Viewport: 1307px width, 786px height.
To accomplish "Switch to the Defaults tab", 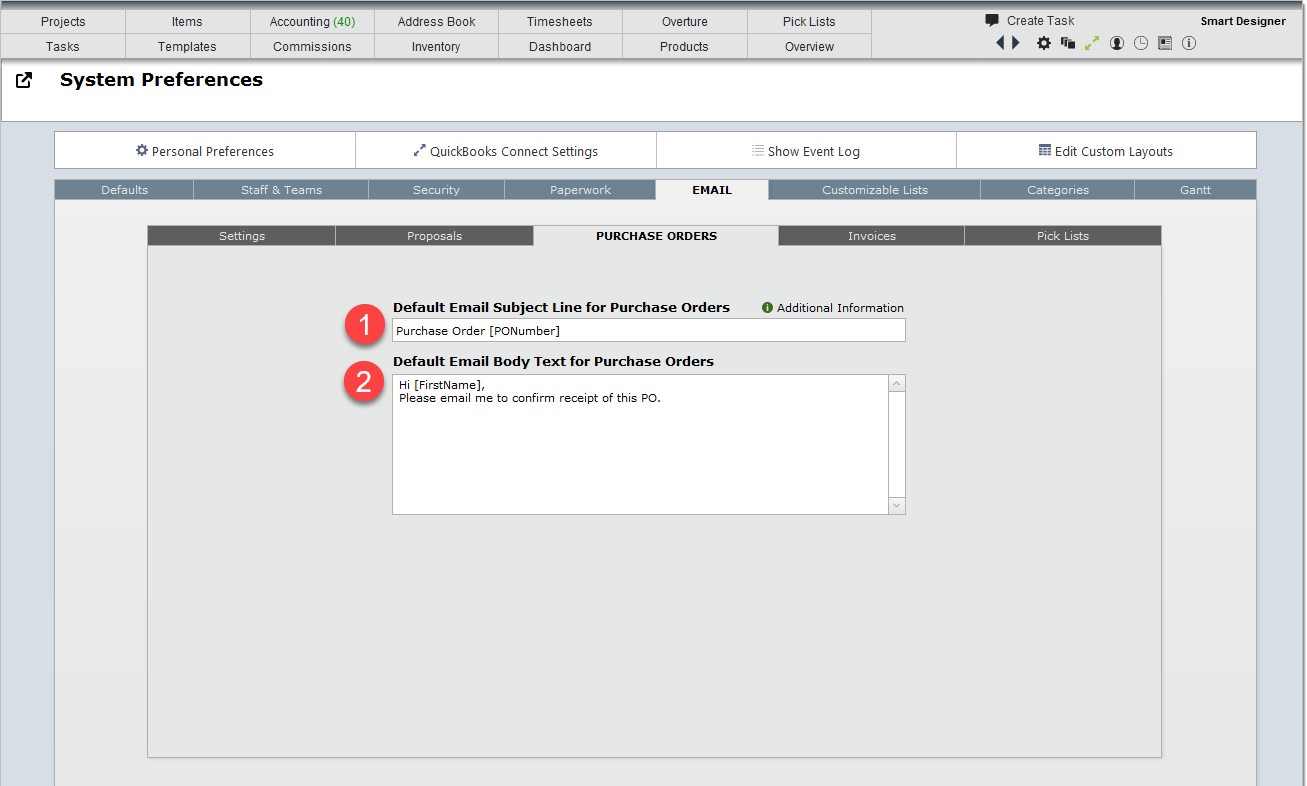I will coord(124,190).
